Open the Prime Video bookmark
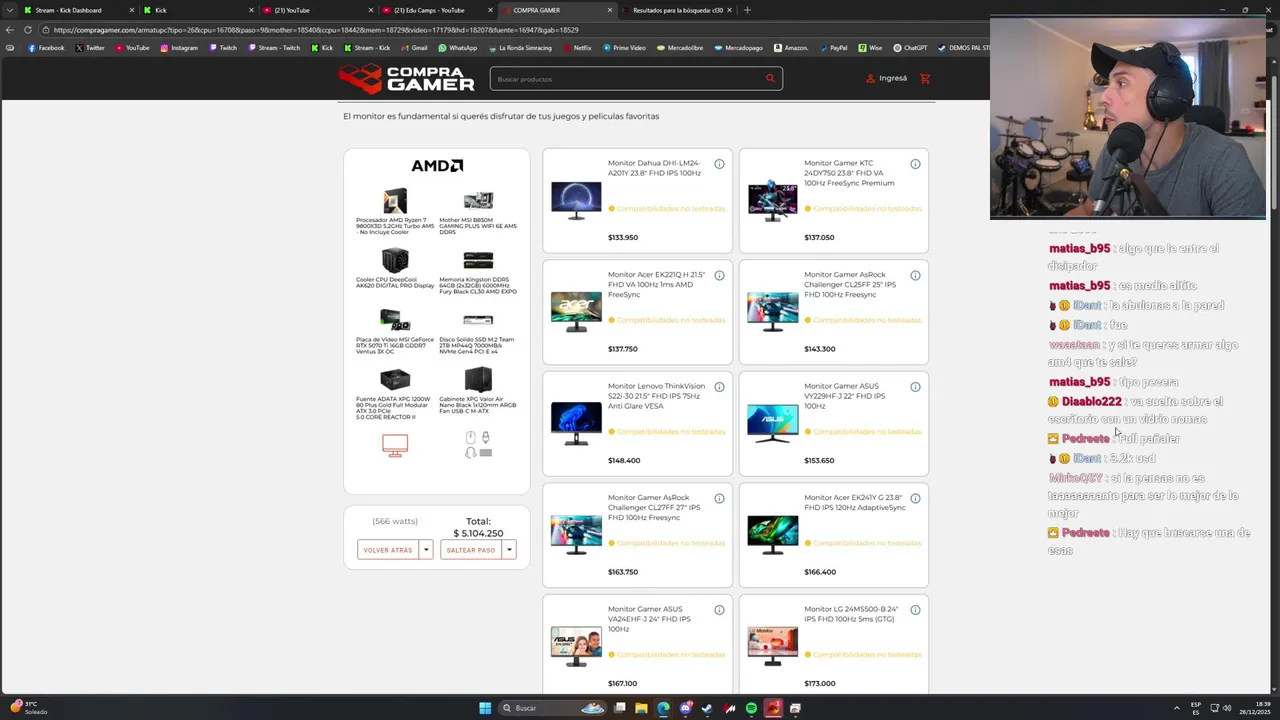The height and width of the screenshot is (720, 1280). click(624, 48)
